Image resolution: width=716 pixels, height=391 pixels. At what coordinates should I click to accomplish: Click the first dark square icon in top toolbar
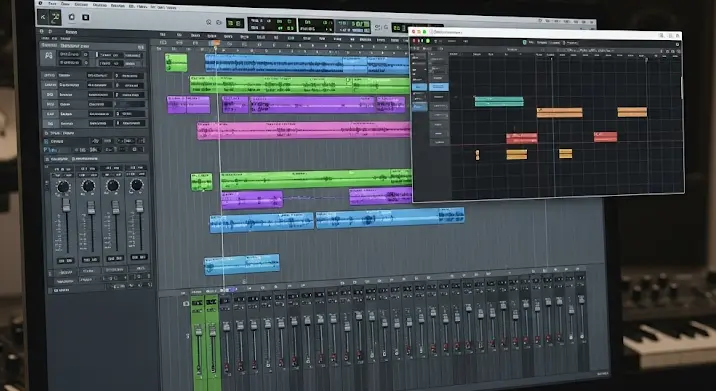pyautogui.click(x=43, y=17)
